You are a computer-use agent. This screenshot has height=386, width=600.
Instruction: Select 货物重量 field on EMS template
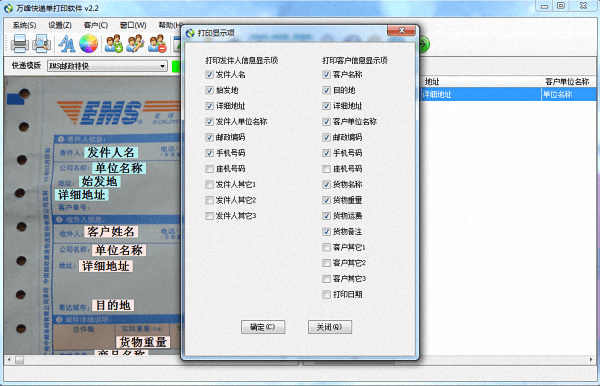[143, 342]
